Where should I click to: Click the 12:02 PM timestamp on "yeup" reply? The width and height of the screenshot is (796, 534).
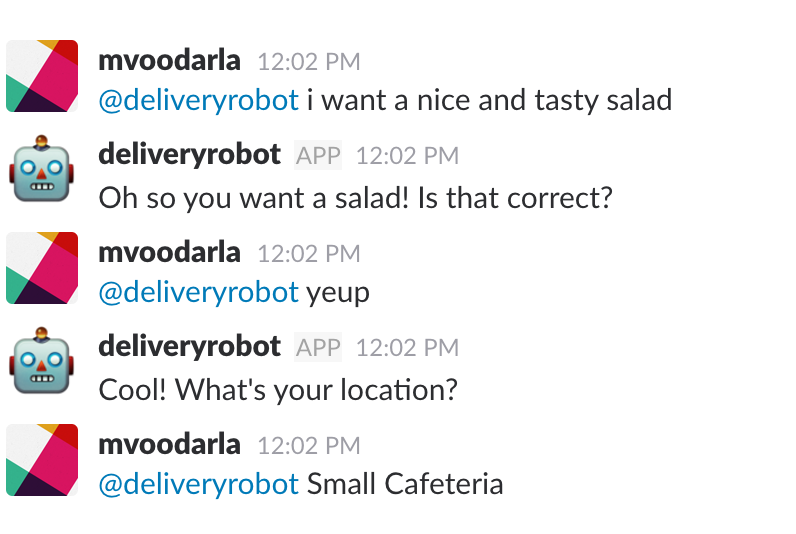coord(308,253)
